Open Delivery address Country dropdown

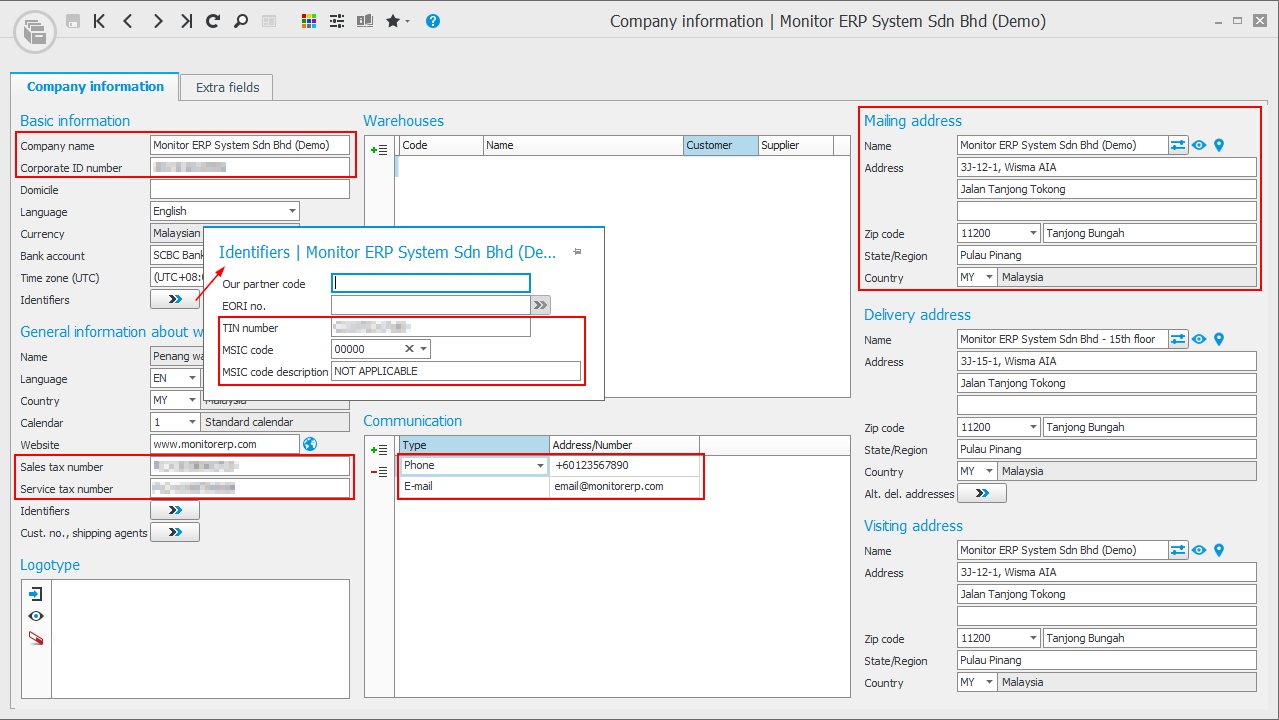click(x=990, y=471)
